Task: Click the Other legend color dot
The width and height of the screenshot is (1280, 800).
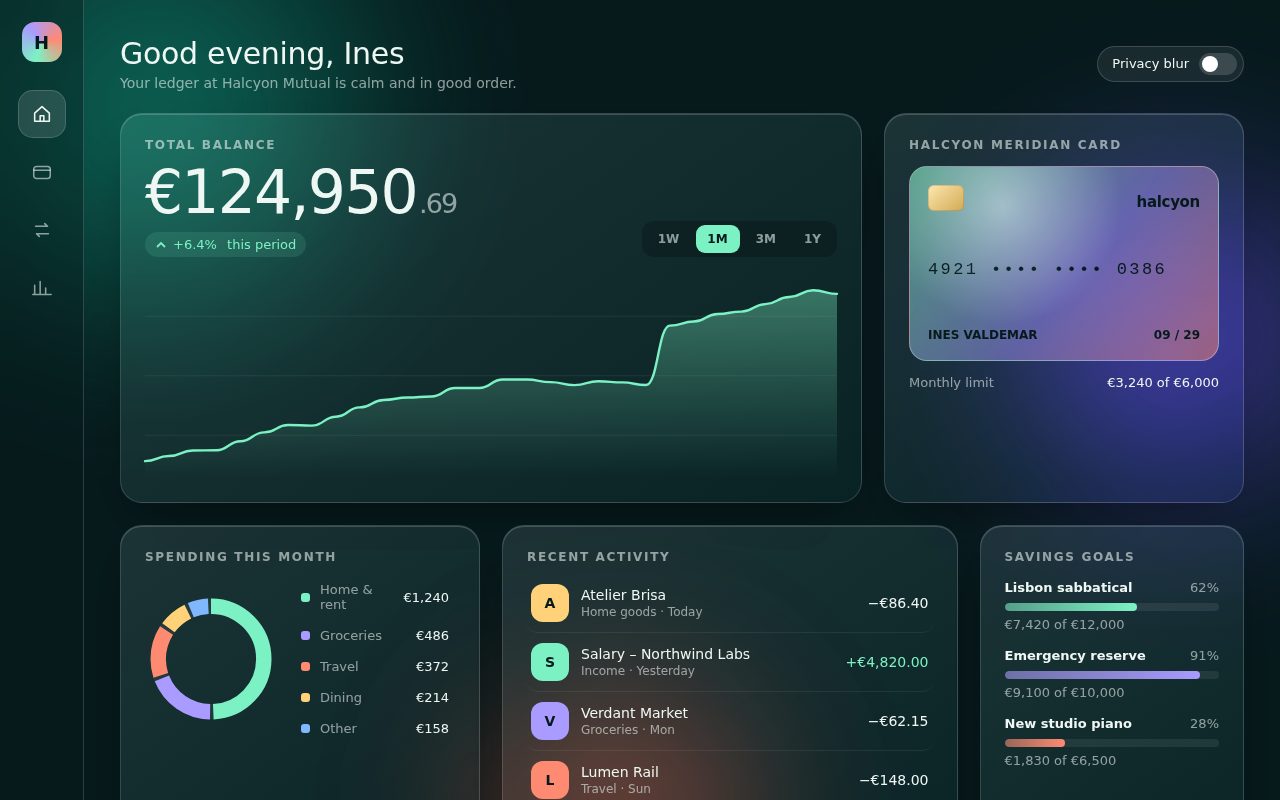Action: tap(306, 729)
